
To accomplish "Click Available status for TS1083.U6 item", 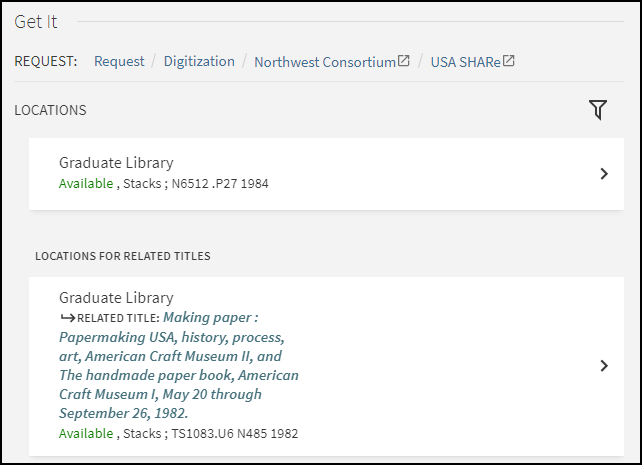I will pos(86,434).
